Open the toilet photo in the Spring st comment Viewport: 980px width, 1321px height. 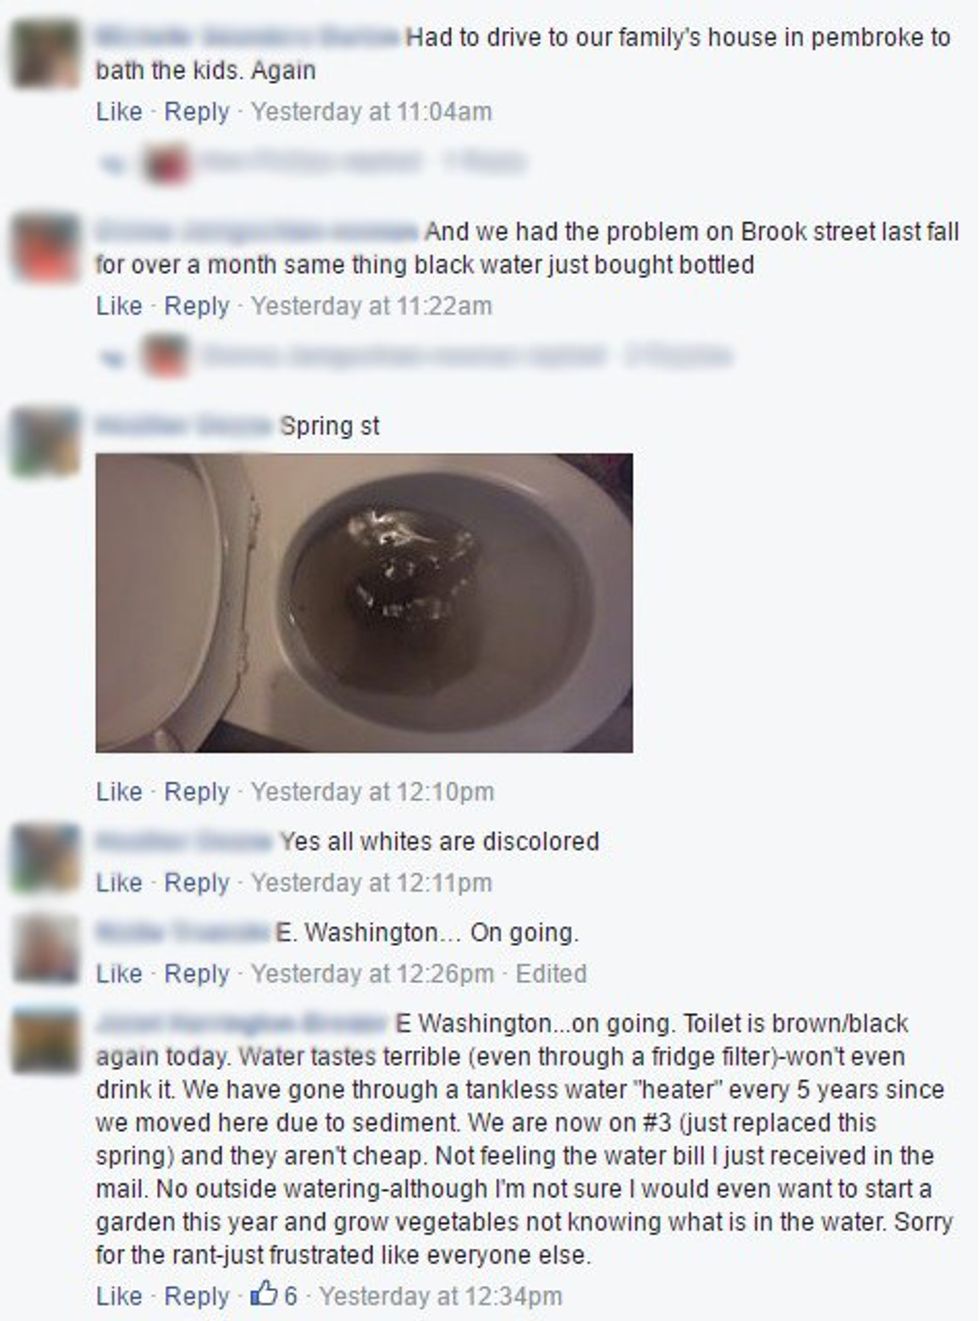click(364, 603)
